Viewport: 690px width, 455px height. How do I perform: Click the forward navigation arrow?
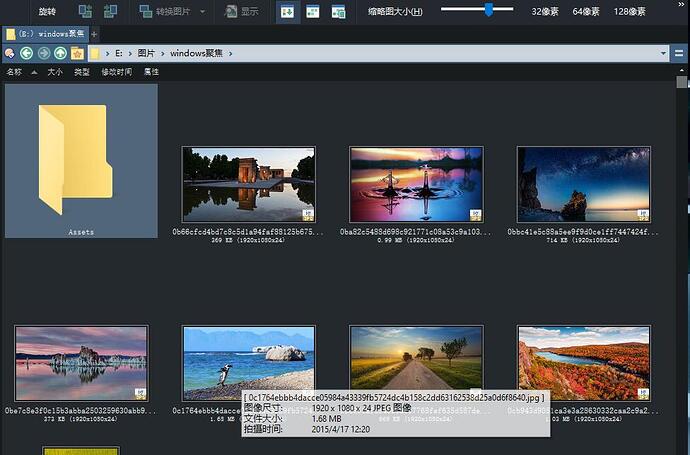[x=43, y=53]
